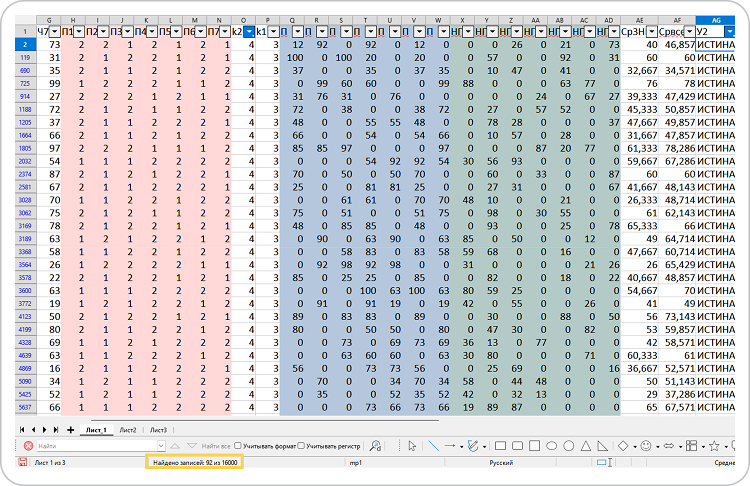
Task: Select the line with arrow end tool
Action: click(x=450, y=446)
